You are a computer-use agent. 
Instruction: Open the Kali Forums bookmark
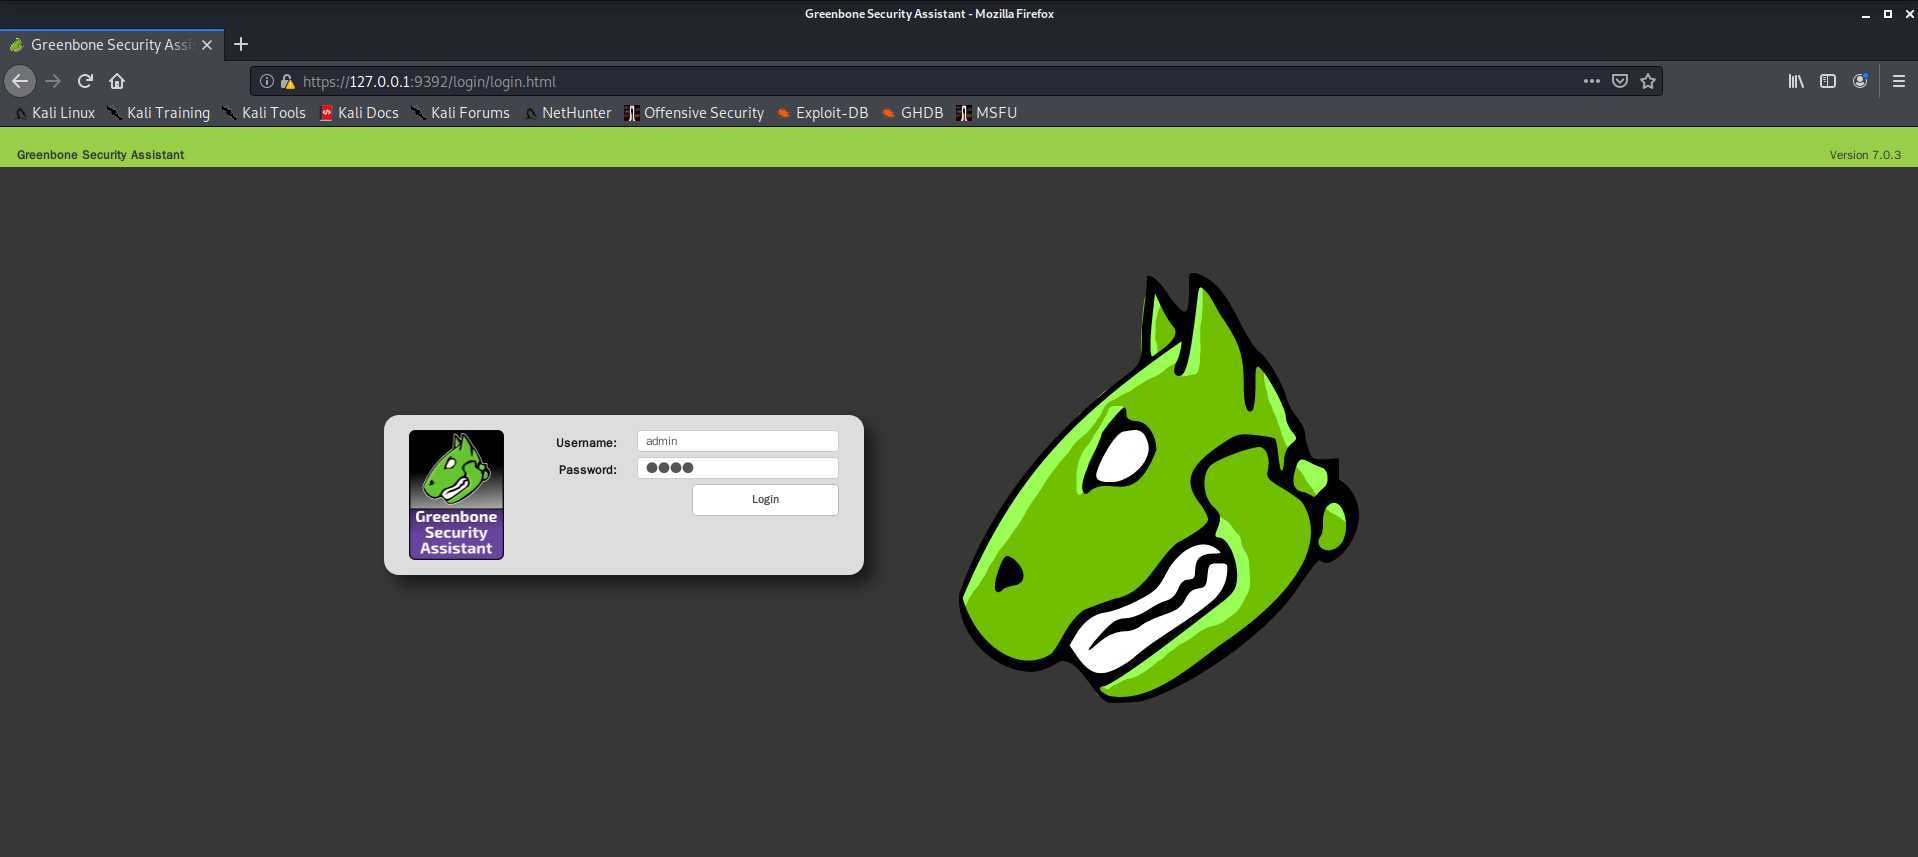pyautogui.click(x=461, y=113)
